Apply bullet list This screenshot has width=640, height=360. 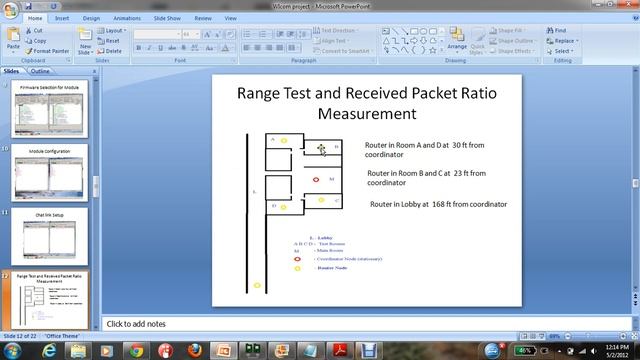click(x=248, y=34)
